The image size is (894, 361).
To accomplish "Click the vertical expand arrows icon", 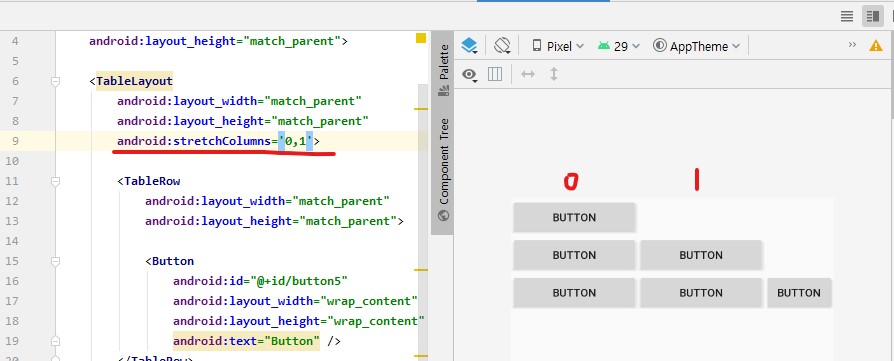I will pos(554,74).
